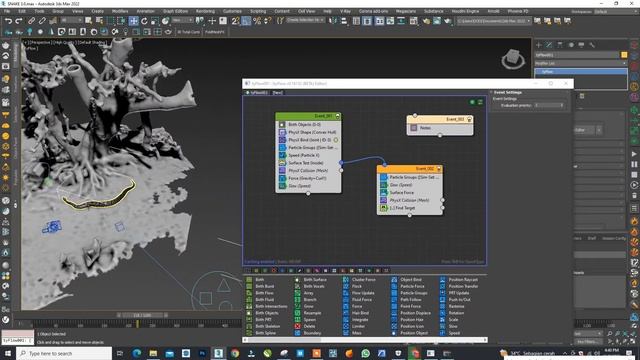Open the File menu

[x=7, y=11]
